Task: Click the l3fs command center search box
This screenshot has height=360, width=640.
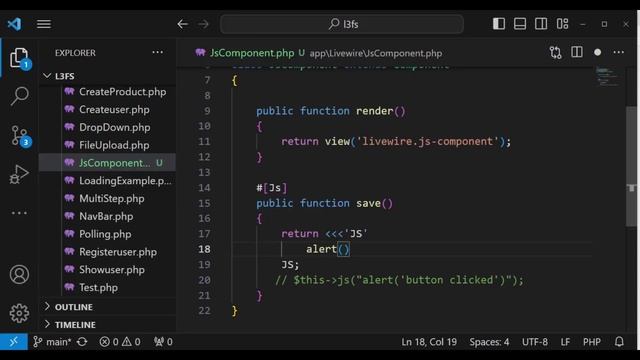Action: coord(342,24)
